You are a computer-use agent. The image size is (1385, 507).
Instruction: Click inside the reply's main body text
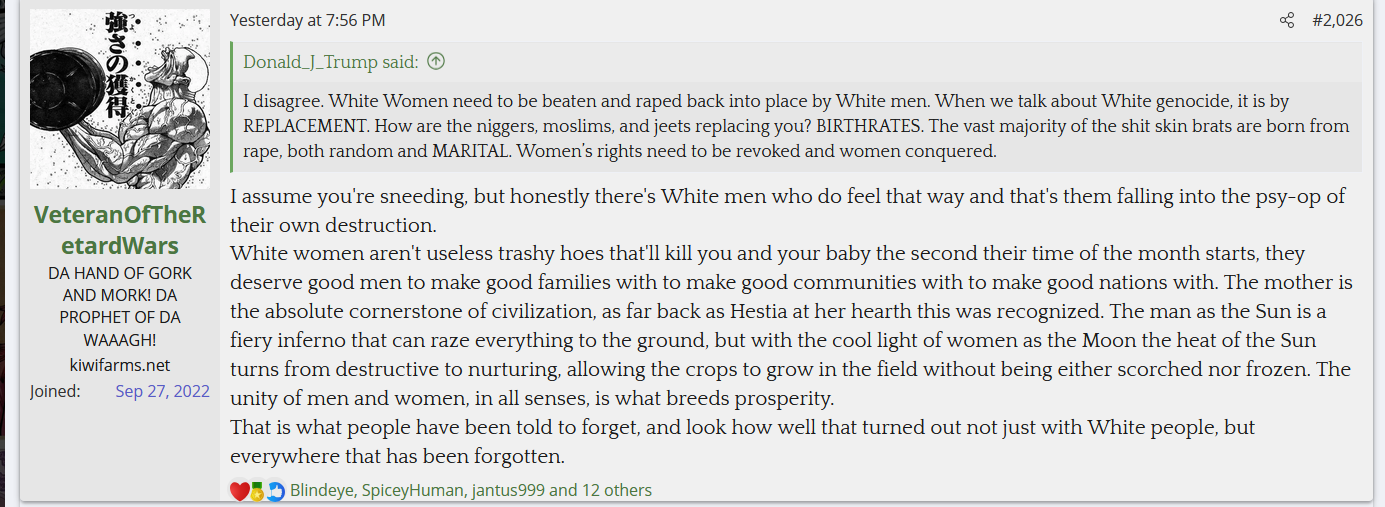(x=790, y=326)
